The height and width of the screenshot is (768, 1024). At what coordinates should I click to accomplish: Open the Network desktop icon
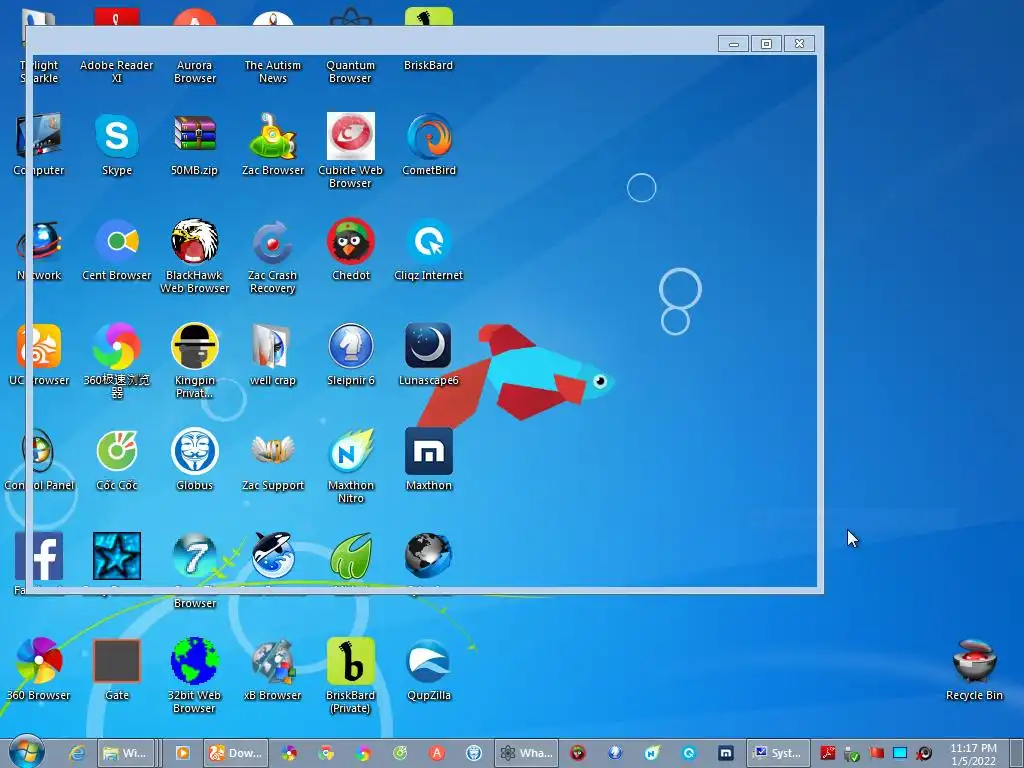click(39, 249)
